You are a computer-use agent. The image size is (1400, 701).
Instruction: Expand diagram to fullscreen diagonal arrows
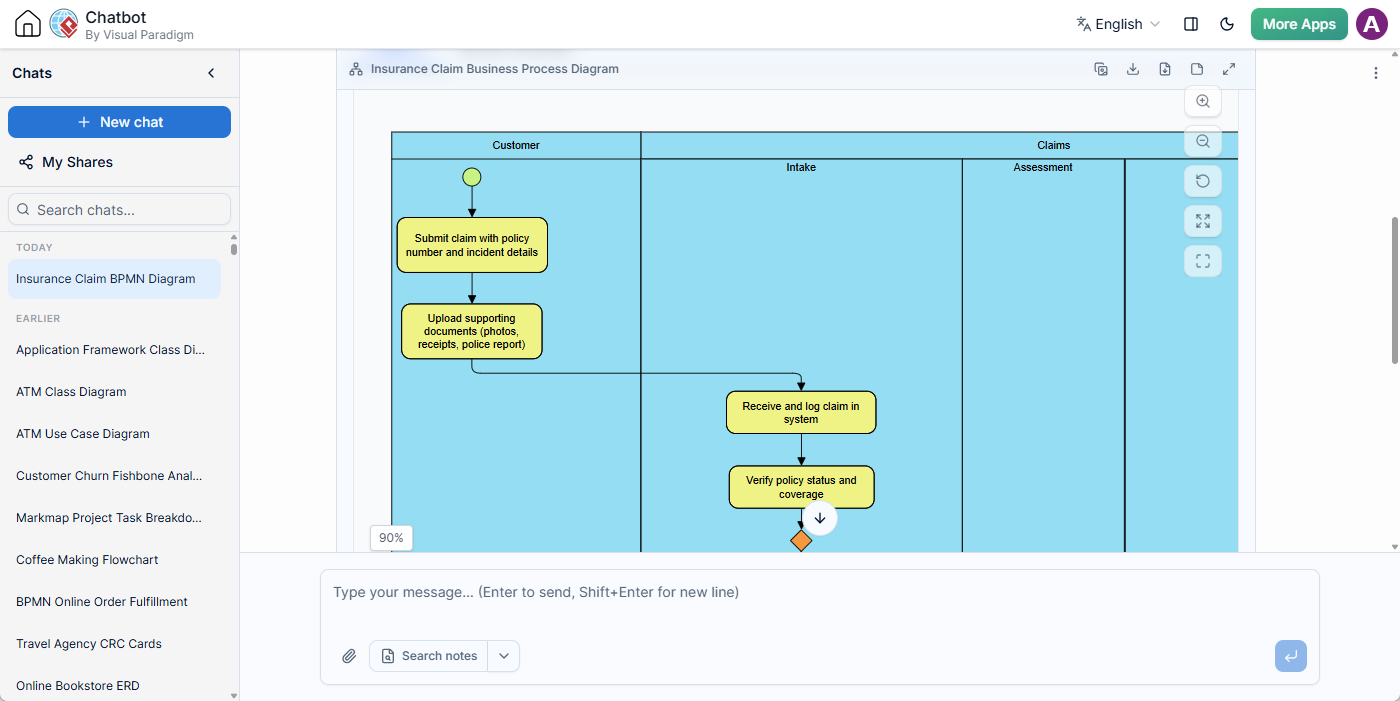(x=1229, y=69)
